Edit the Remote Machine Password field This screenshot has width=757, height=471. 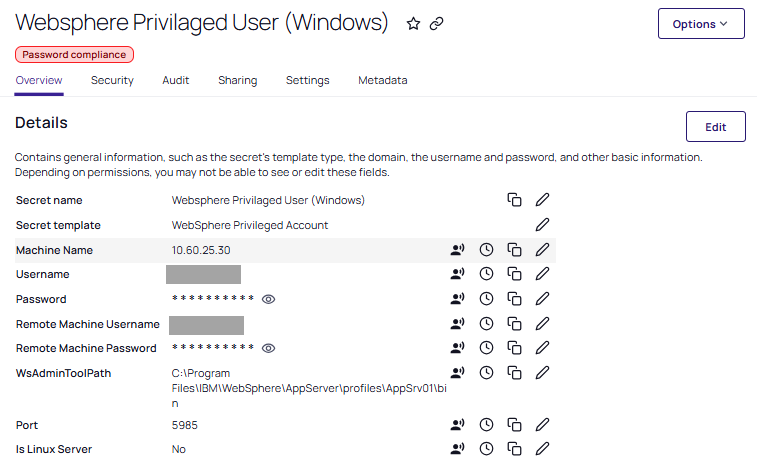[542, 347]
